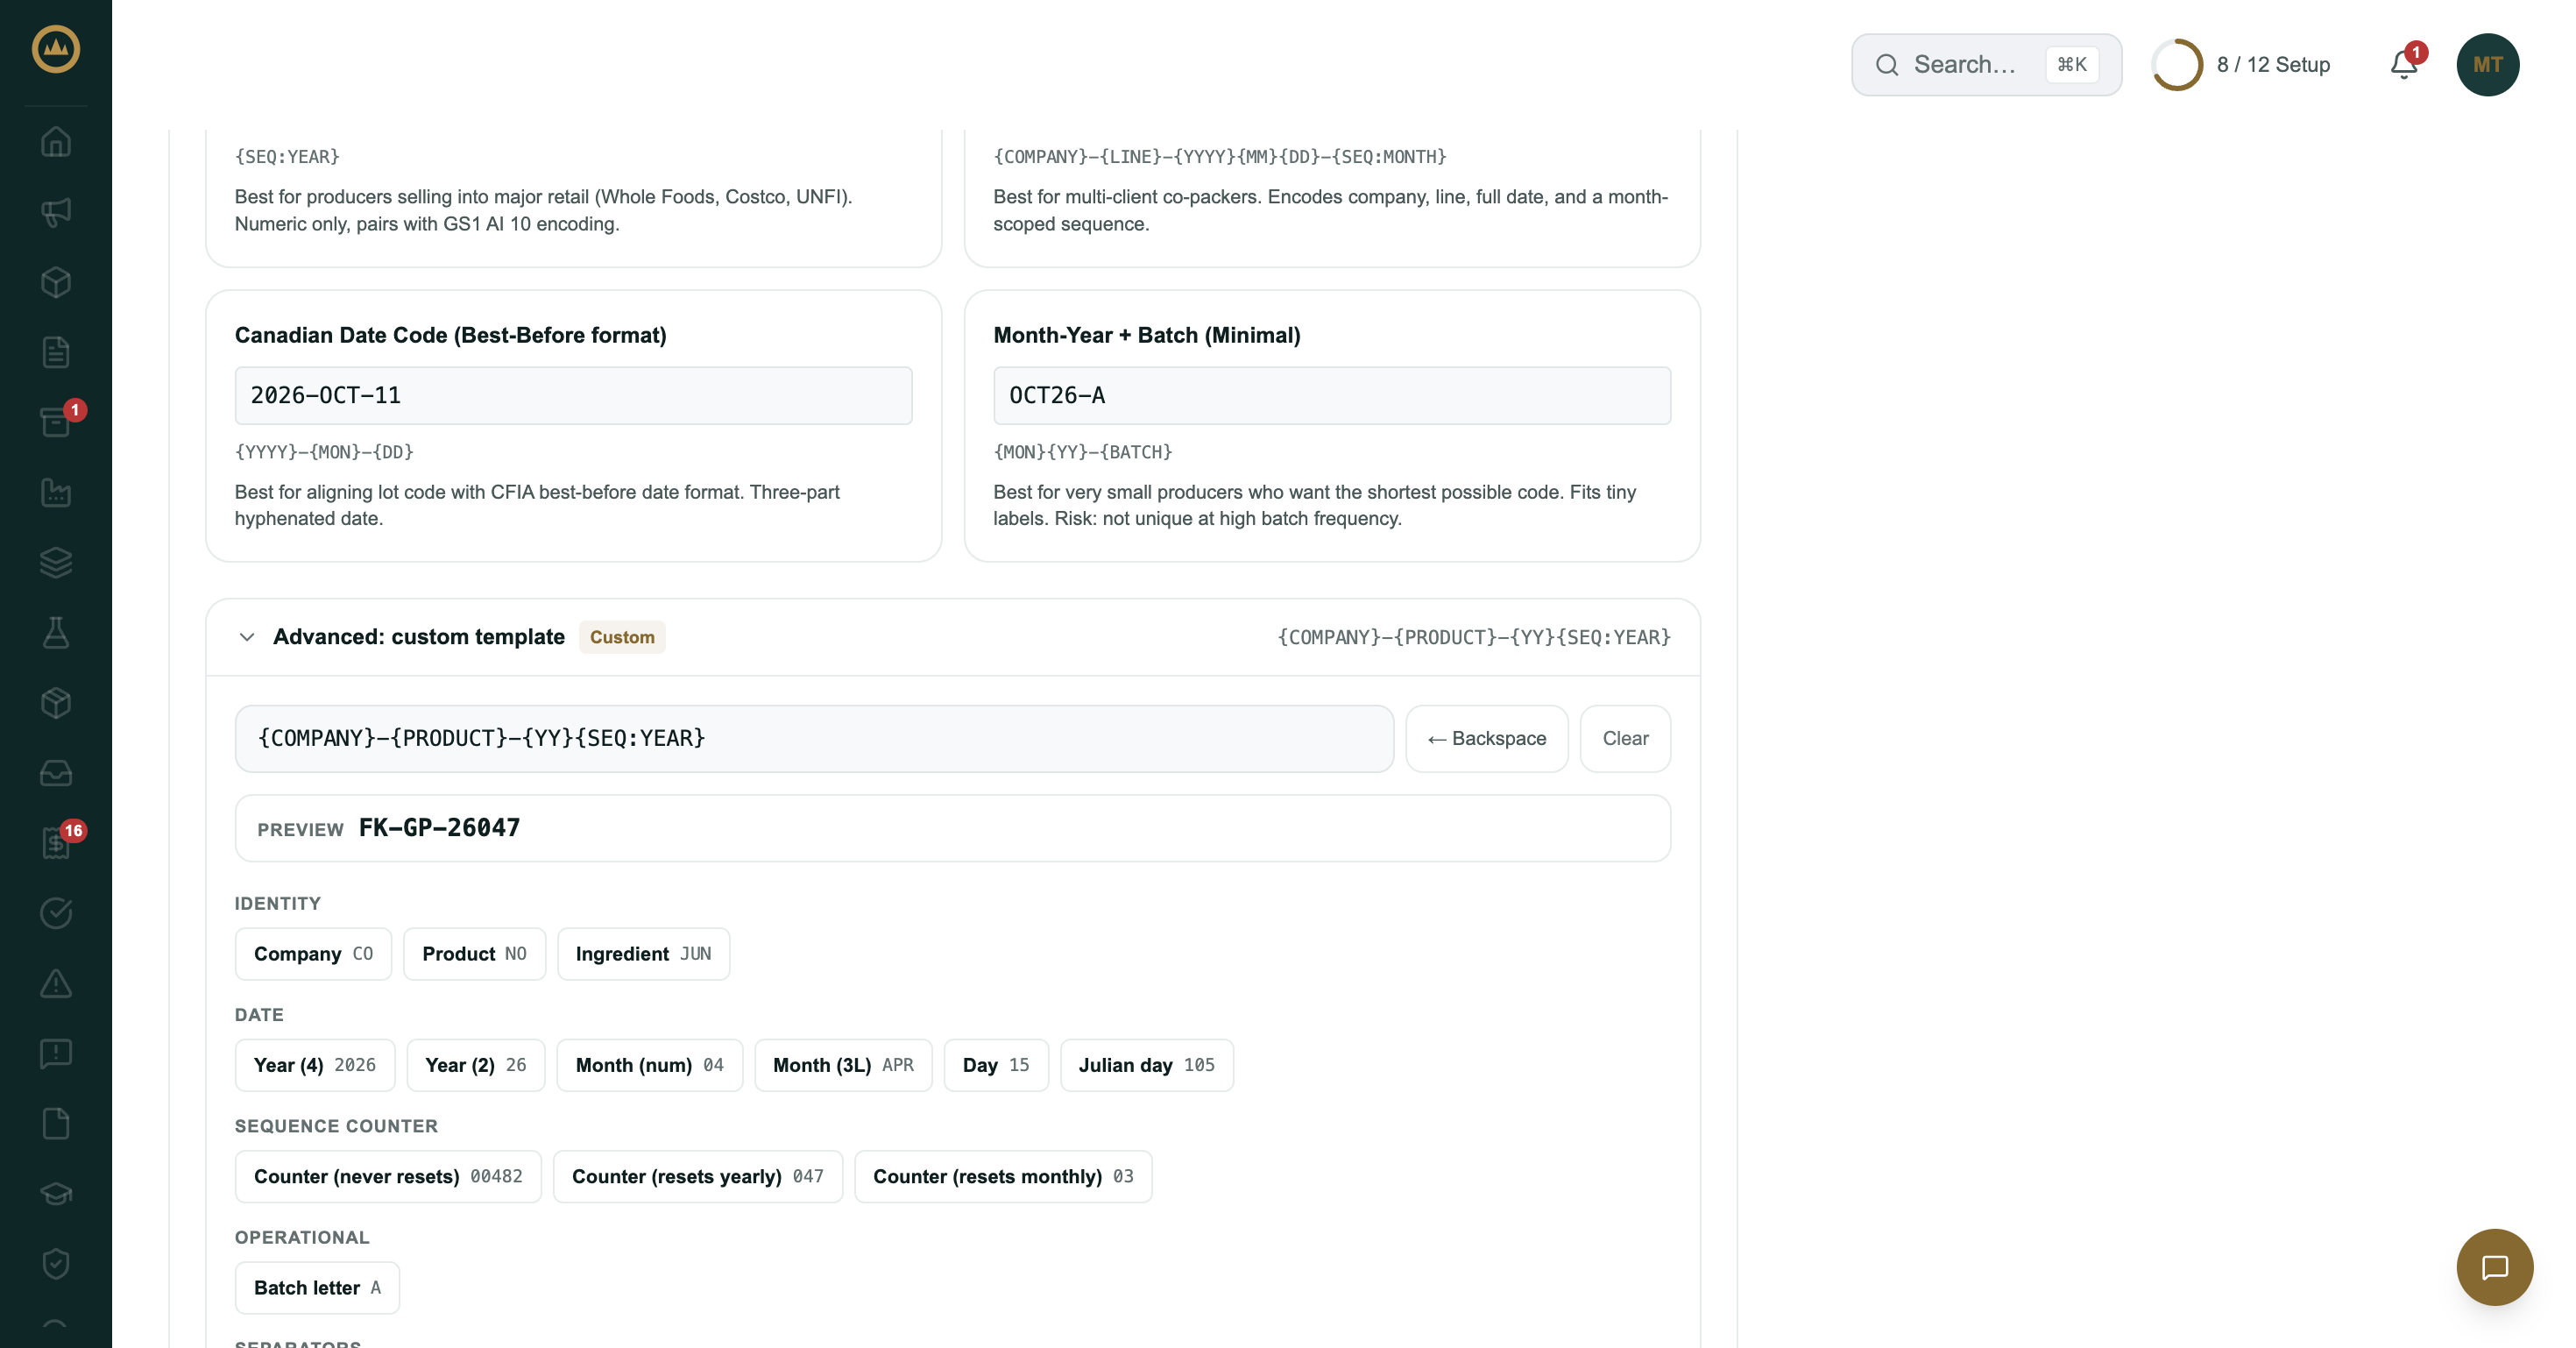Select the Month-Year + Batch template card
Viewport: 2576px width, 1348px height.
(1331, 426)
